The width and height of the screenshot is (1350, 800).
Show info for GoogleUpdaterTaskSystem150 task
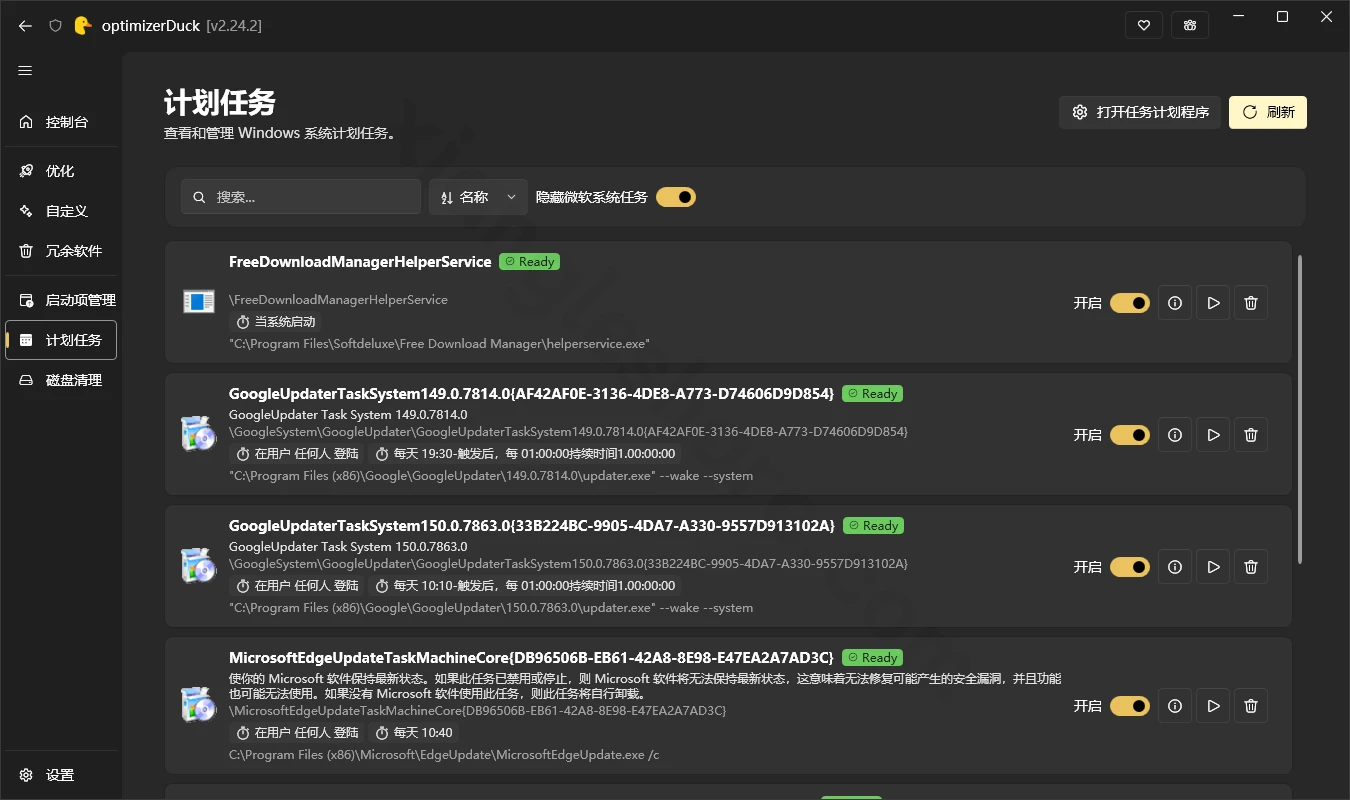click(1175, 567)
